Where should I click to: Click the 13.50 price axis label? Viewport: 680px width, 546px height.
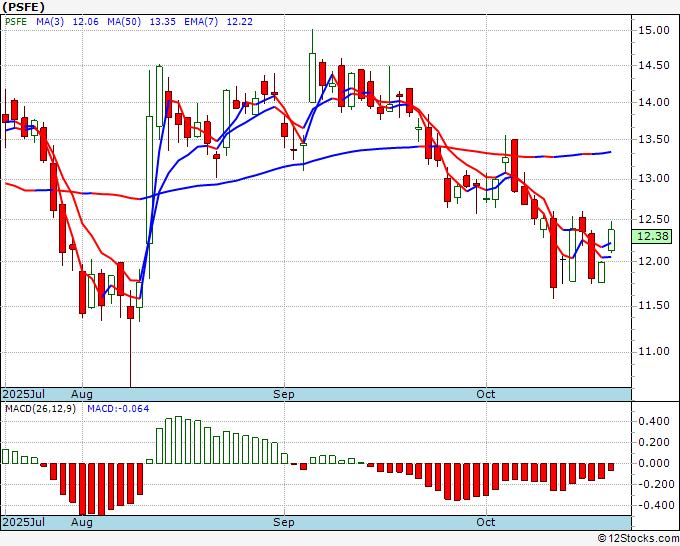654,140
